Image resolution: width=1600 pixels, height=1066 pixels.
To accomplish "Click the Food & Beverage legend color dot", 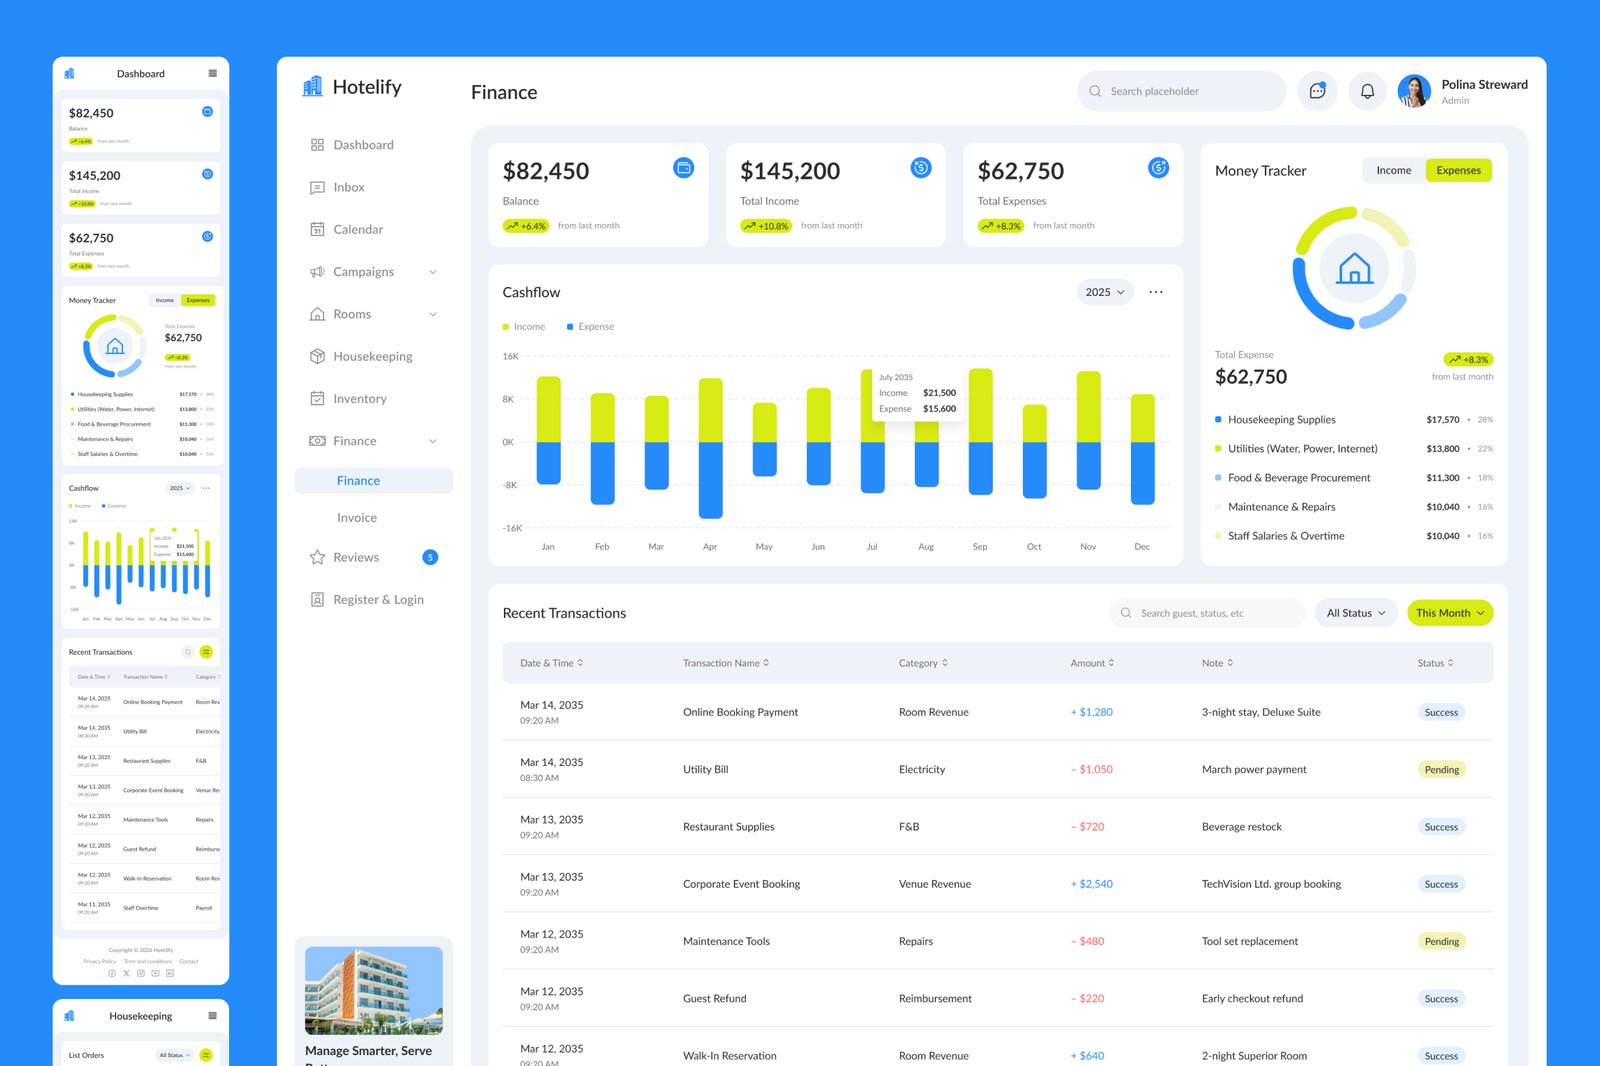I will pyautogui.click(x=1218, y=477).
